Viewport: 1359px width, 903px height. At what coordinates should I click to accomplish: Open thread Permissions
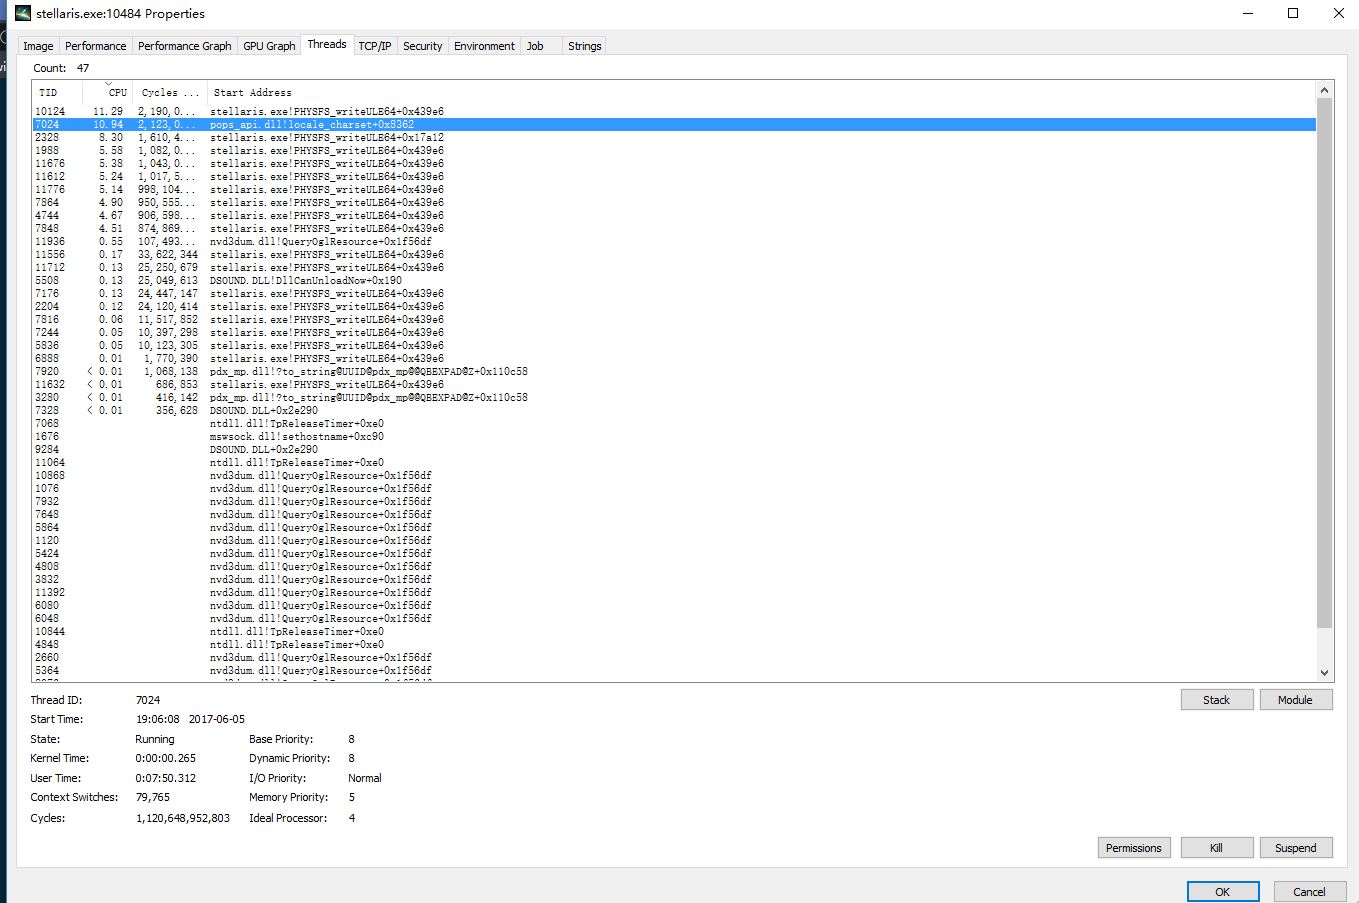pyautogui.click(x=1133, y=848)
